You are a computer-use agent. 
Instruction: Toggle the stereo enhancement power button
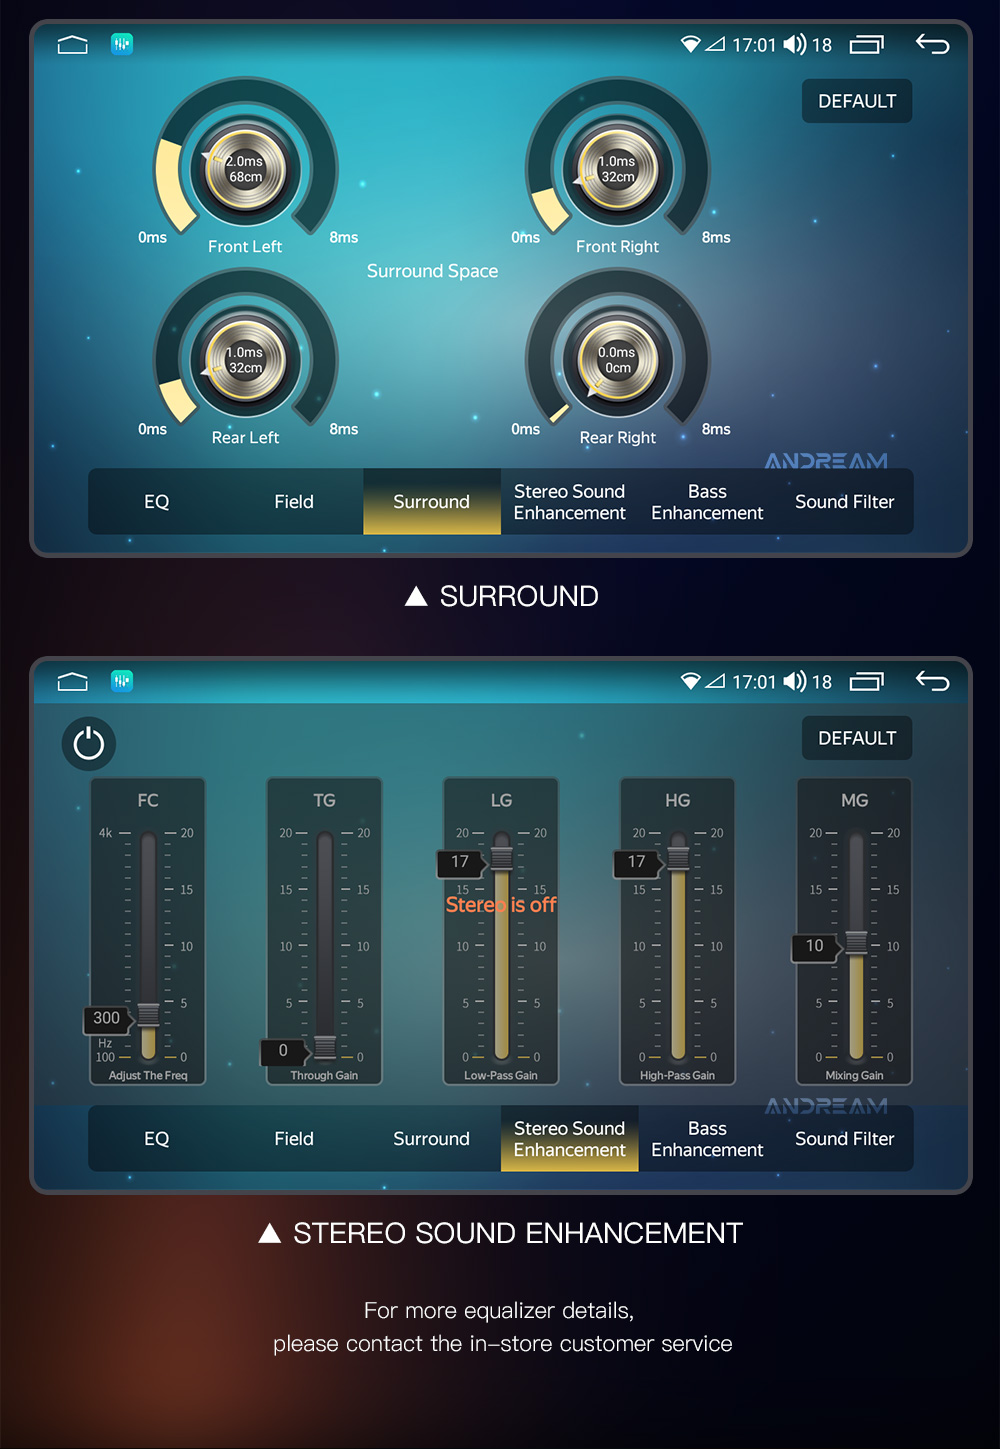pos(89,744)
